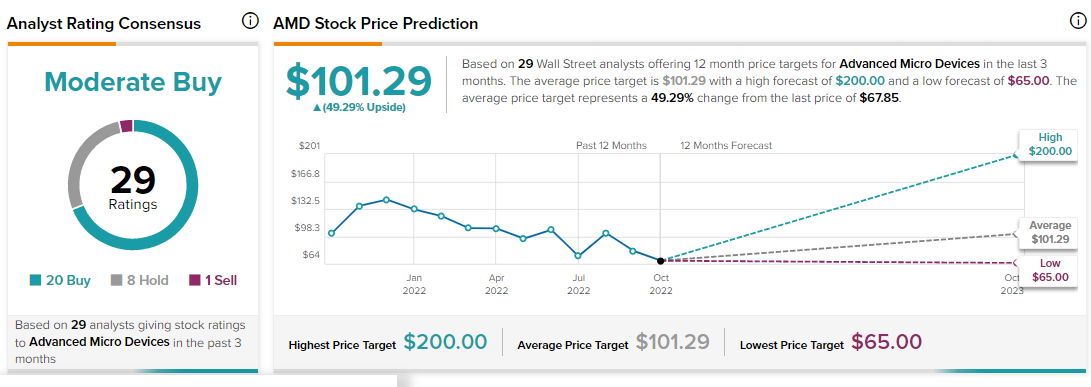Click Highest Price Target $200.00 value
This screenshot has height=387, width=1091.
click(445, 342)
